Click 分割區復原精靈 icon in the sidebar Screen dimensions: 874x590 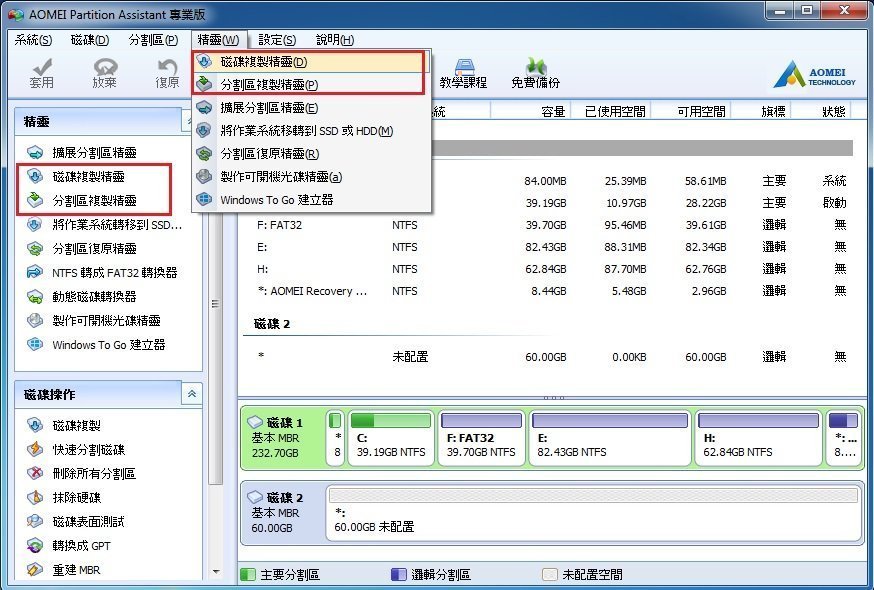[35, 249]
